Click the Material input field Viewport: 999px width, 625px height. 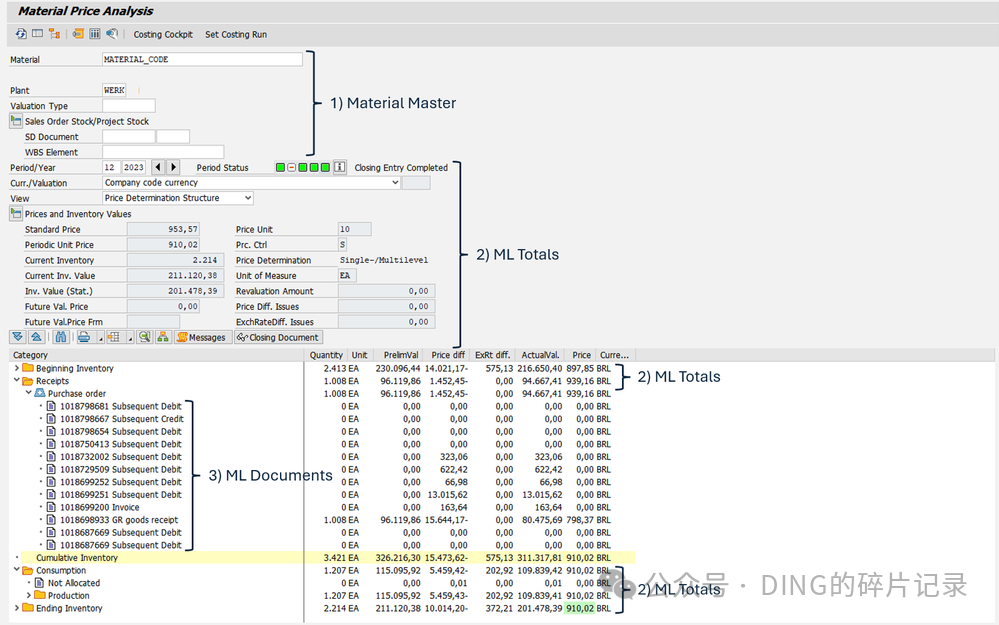coord(202,59)
